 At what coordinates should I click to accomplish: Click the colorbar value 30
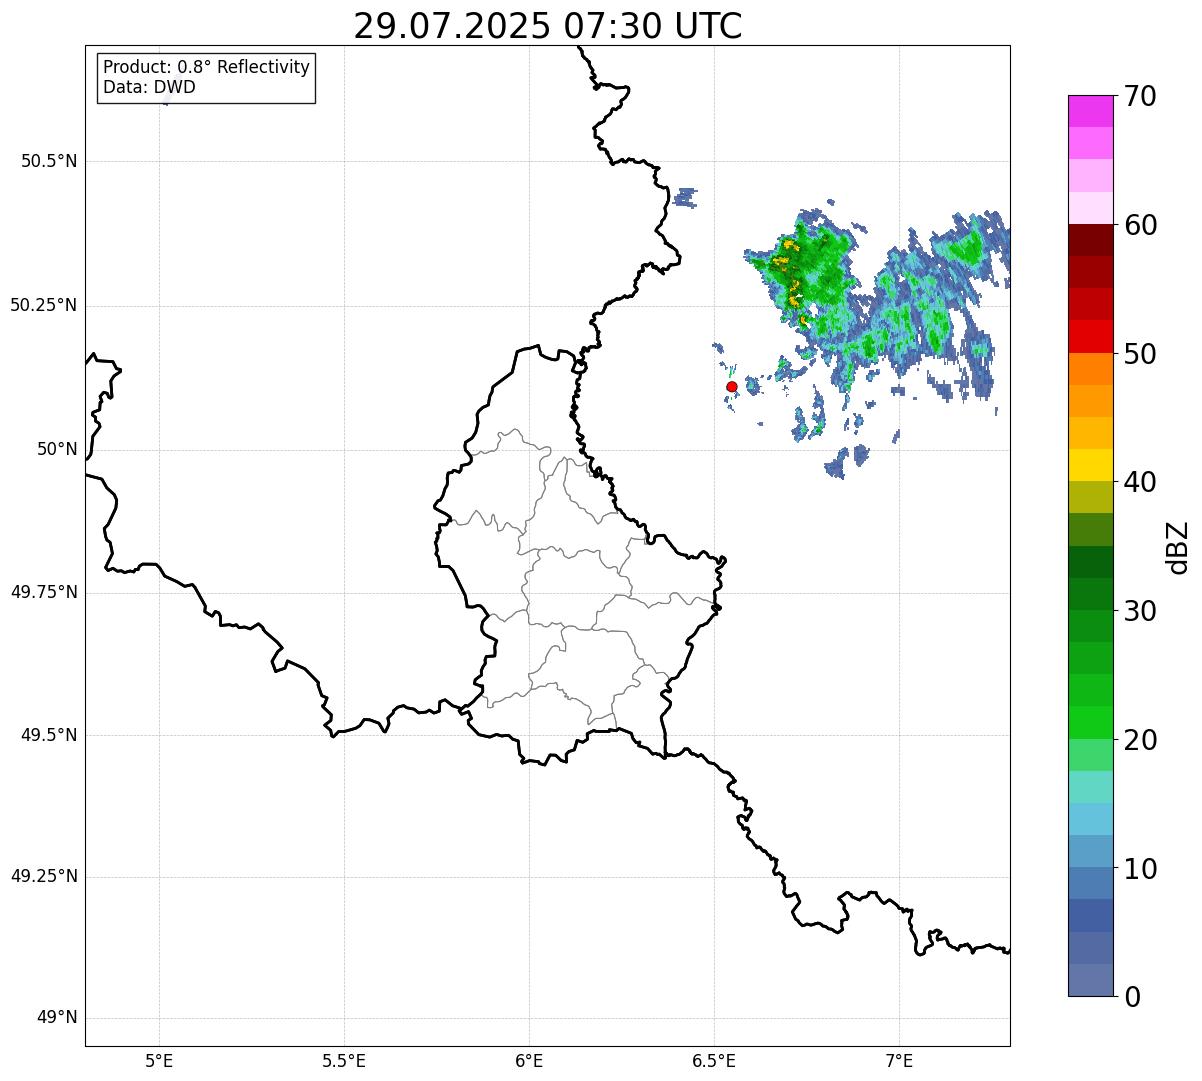[x=1140, y=611]
